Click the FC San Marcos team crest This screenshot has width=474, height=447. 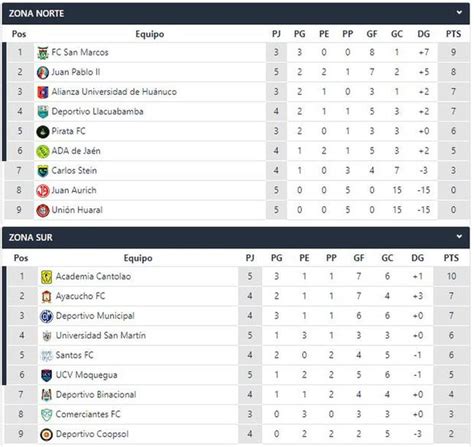43,53
